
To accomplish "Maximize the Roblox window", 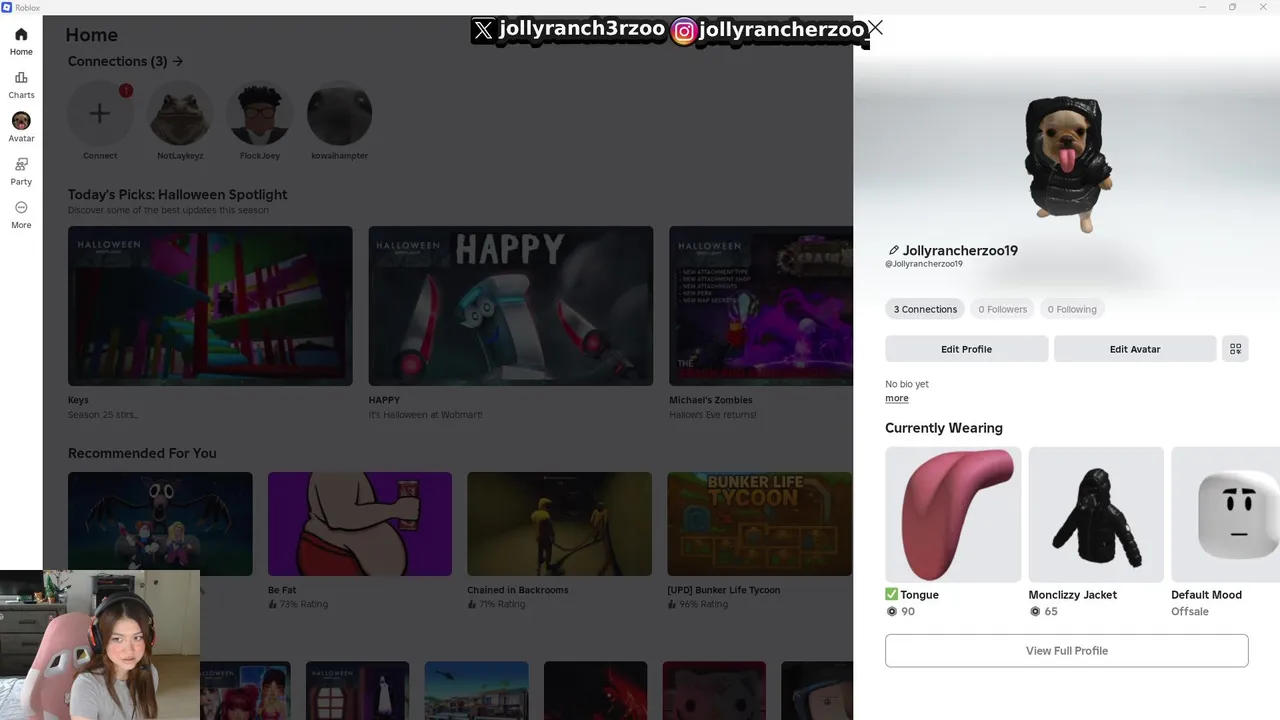I will (x=1232, y=7).
